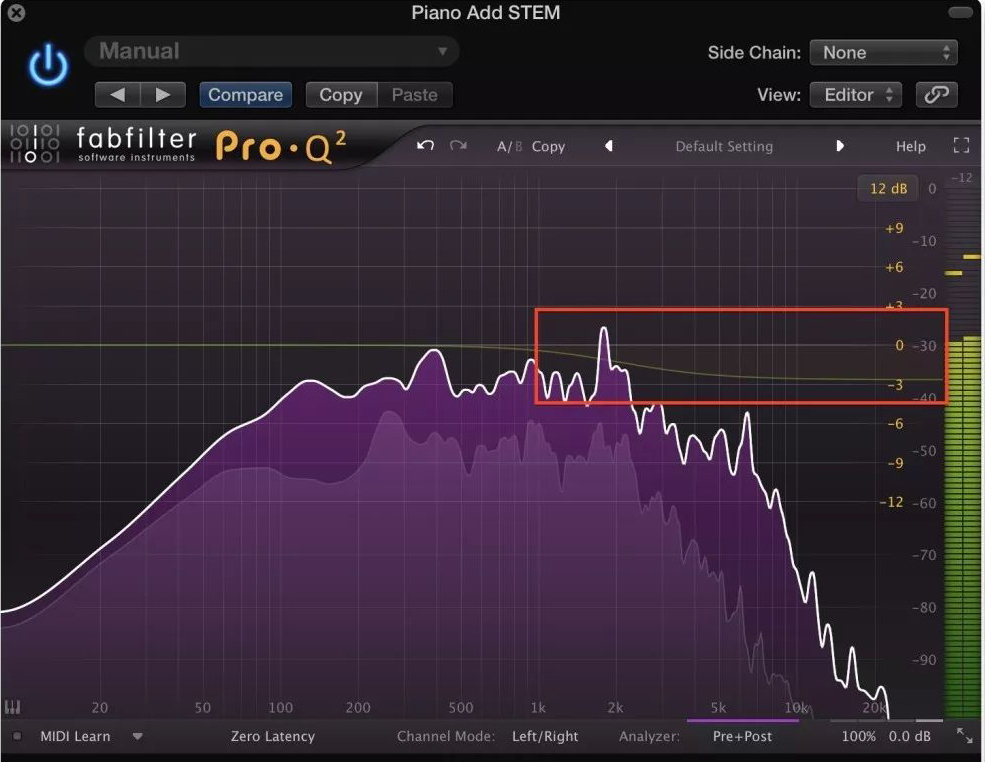Viewport: 985px width, 762px height.
Task: Click the undo arrow icon
Action: (x=425, y=146)
